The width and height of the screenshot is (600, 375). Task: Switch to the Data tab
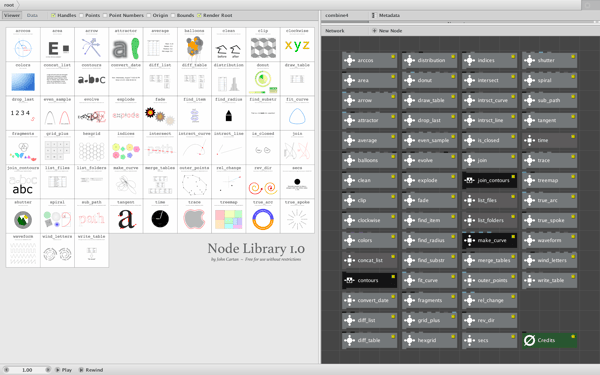[x=32, y=15]
